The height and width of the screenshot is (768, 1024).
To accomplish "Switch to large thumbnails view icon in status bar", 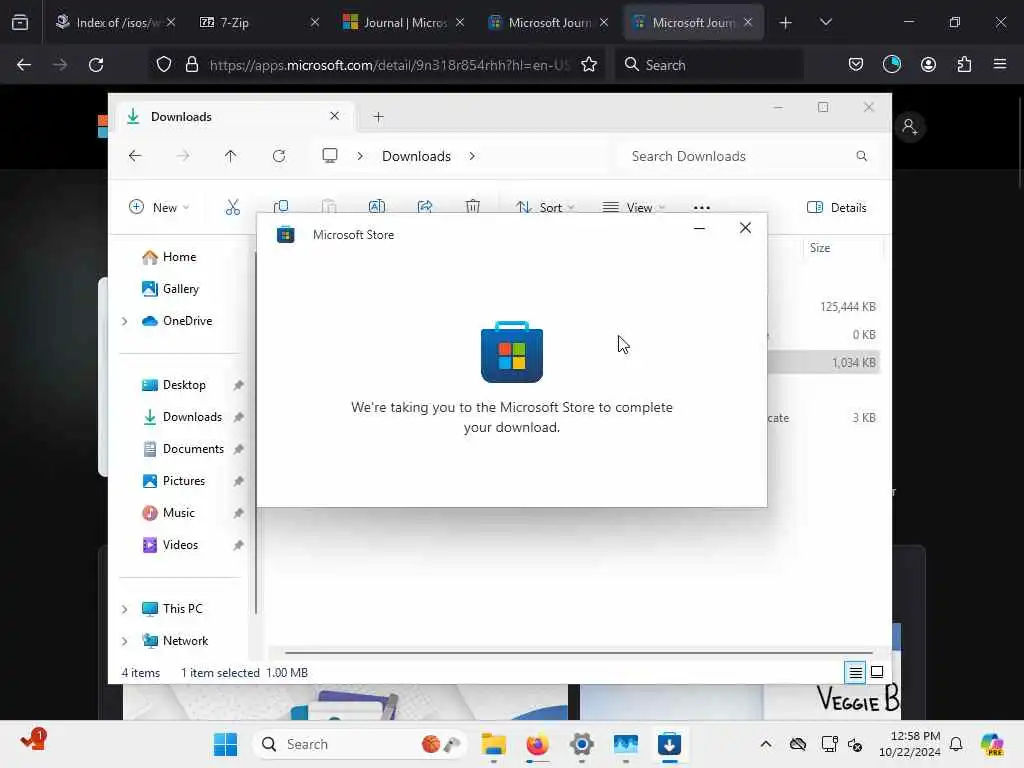I will tap(877, 672).
